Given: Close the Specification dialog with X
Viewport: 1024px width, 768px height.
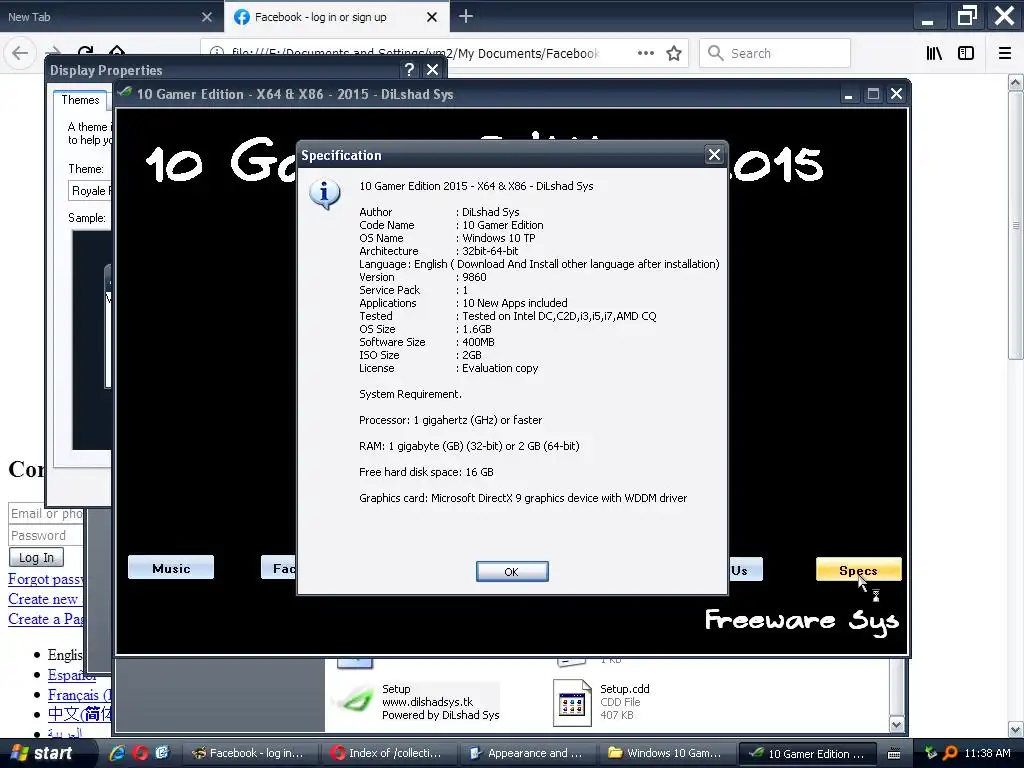Looking at the screenshot, I should (714, 155).
